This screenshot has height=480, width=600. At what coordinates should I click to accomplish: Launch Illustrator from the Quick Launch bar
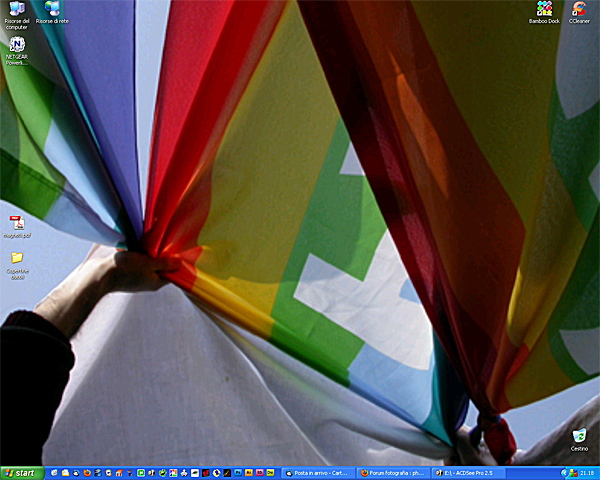click(x=249, y=472)
